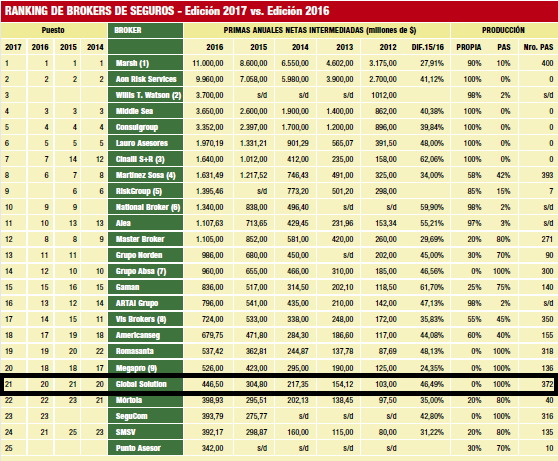Click the PRODUCCIÓN header

[503, 30]
